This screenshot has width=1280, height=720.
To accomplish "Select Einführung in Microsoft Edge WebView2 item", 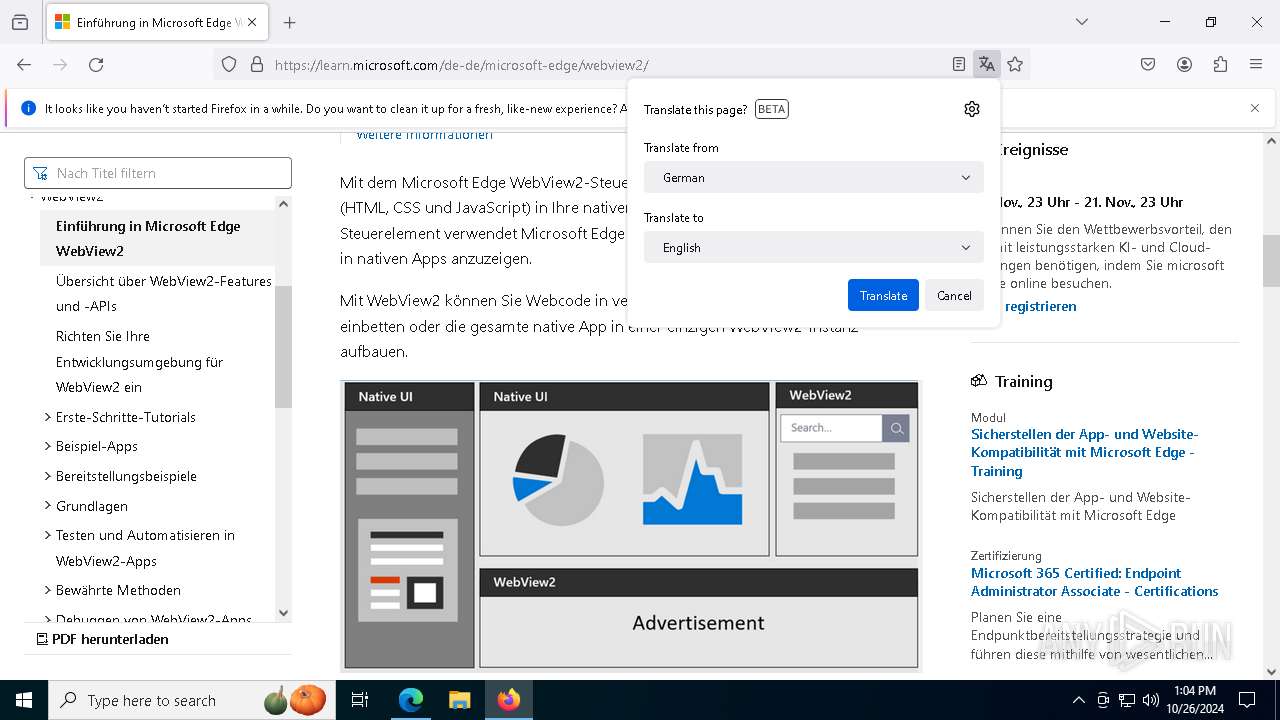I will [x=157, y=238].
